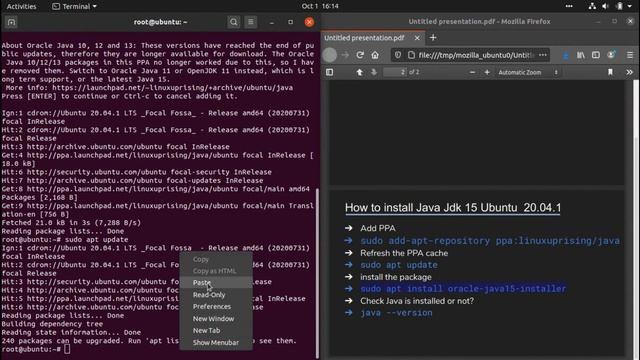Viewport: 640px width, 360px height.
Task: Toggle Show Menubar in the context menu
Action: (x=216, y=343)
